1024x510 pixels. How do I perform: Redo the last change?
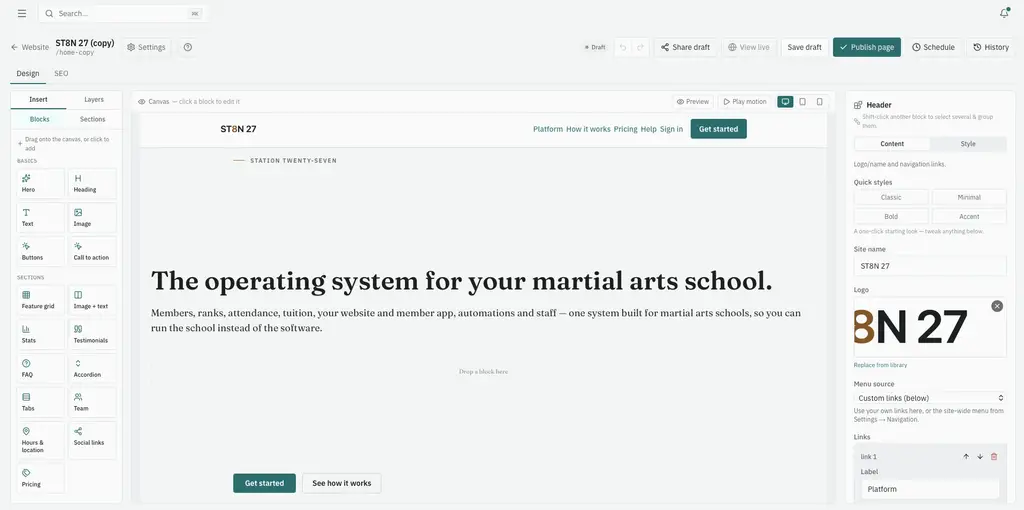click(x=641, y=47)
